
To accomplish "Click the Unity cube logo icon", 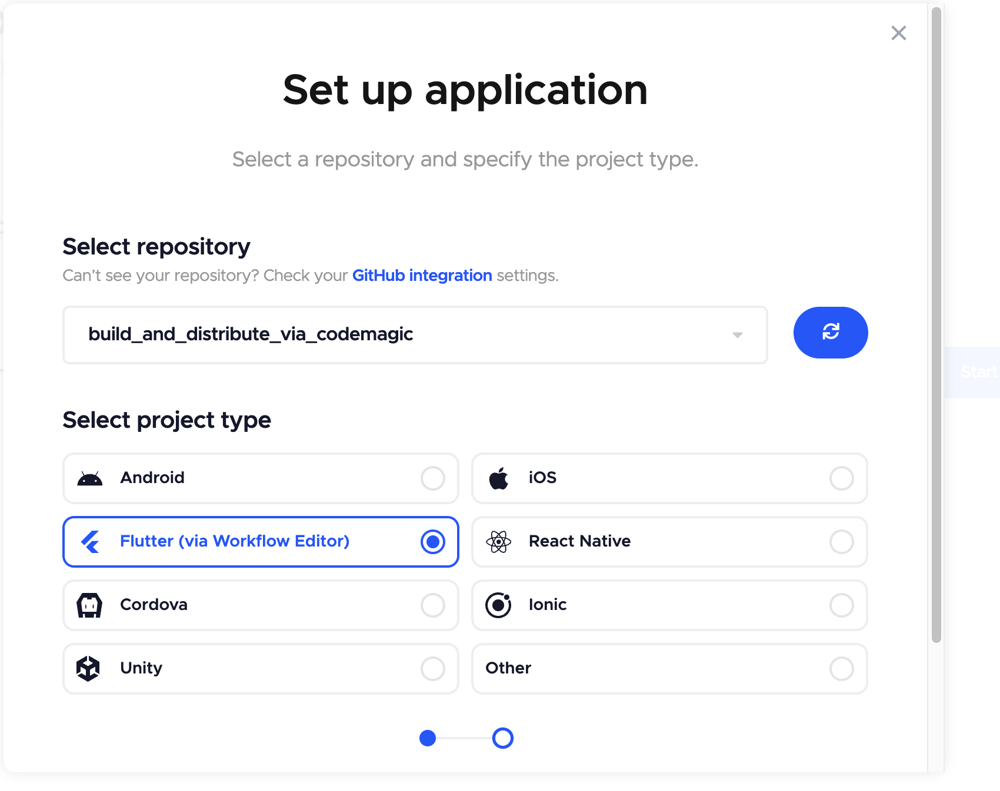I will [x=88, y=669].
